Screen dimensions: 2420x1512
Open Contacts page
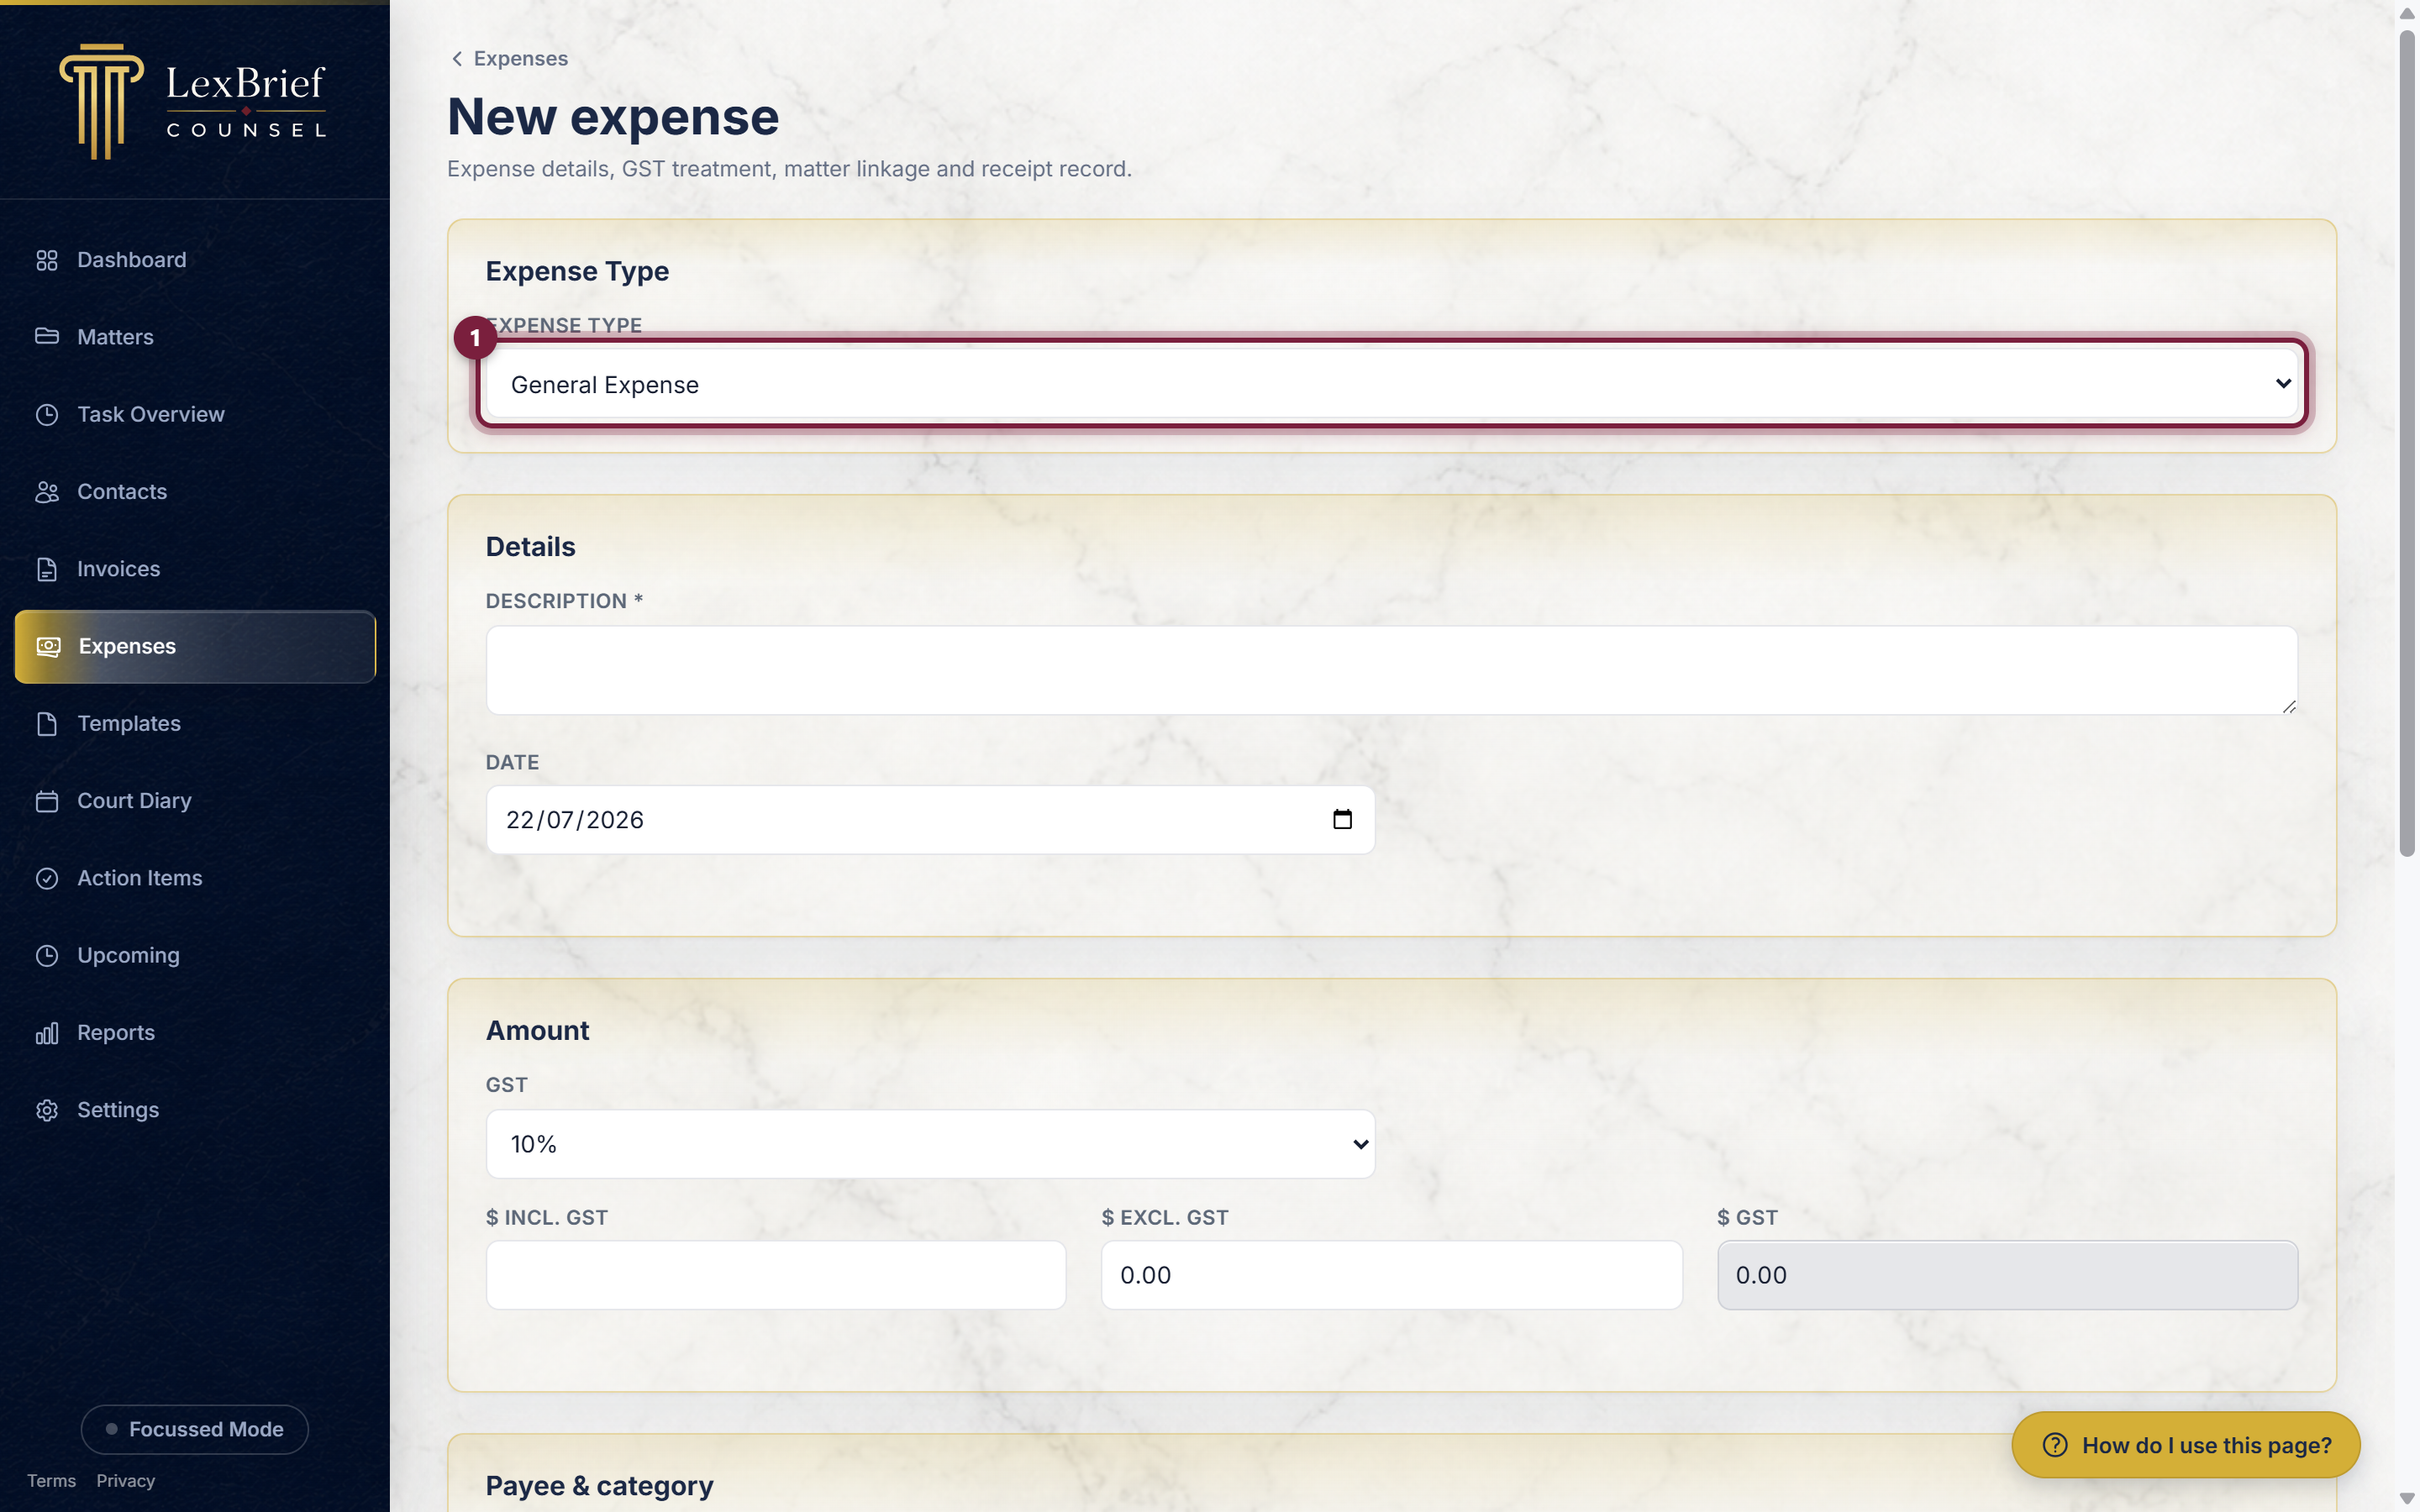coord(195,492)
